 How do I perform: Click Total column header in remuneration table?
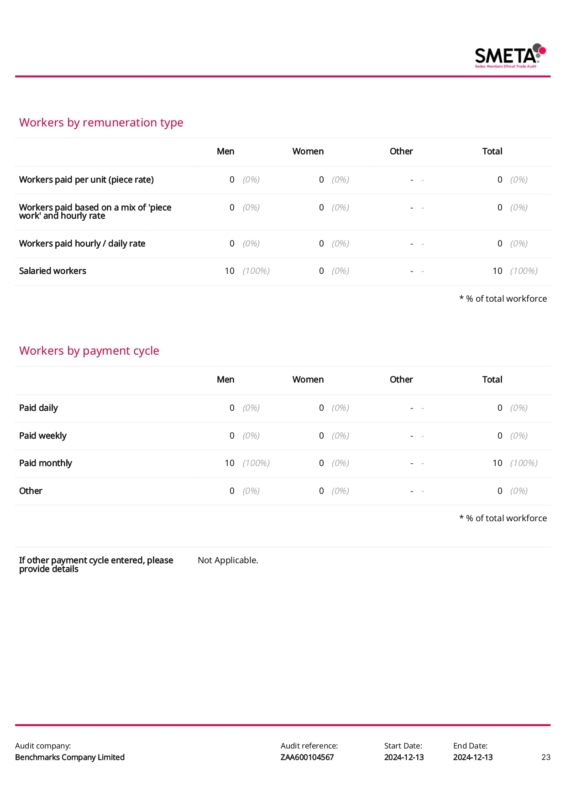(492, 151)
